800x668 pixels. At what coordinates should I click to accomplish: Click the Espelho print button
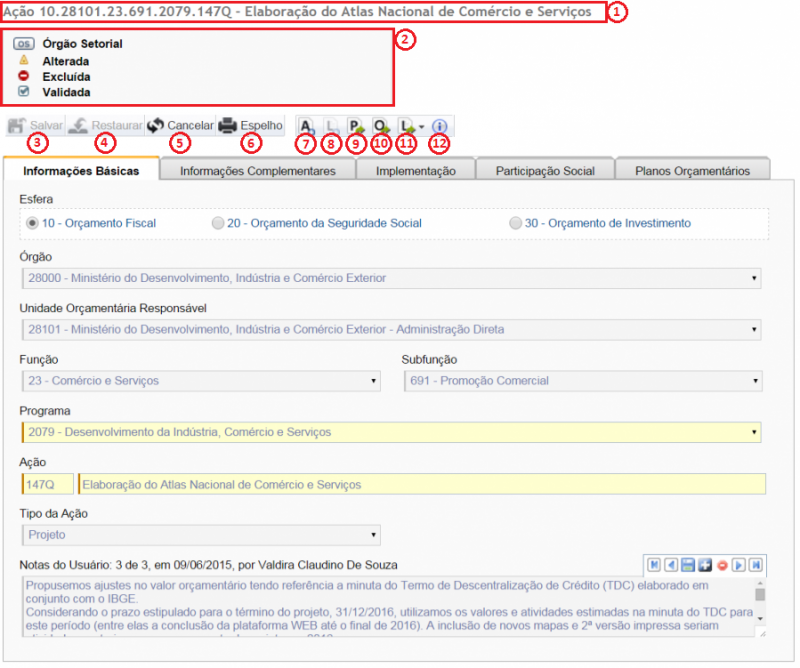tap(251, 126)
